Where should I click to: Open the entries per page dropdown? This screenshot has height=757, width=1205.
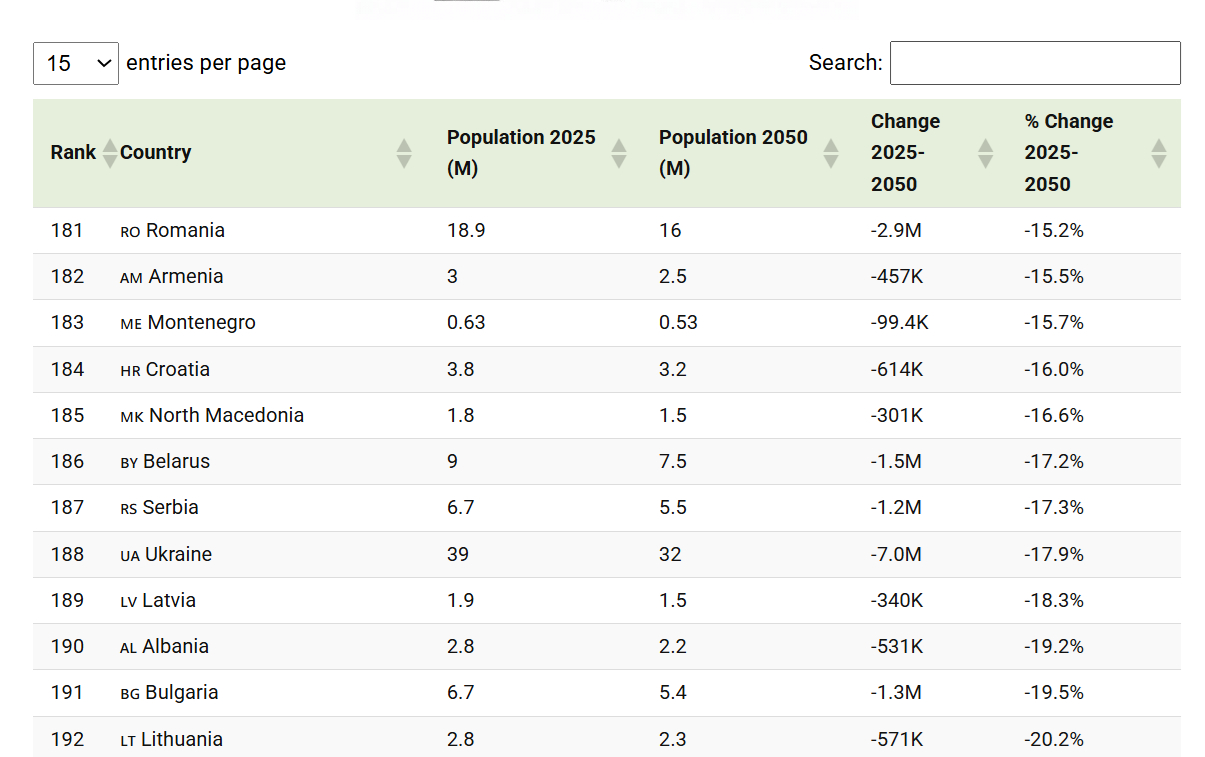point(76,63)
